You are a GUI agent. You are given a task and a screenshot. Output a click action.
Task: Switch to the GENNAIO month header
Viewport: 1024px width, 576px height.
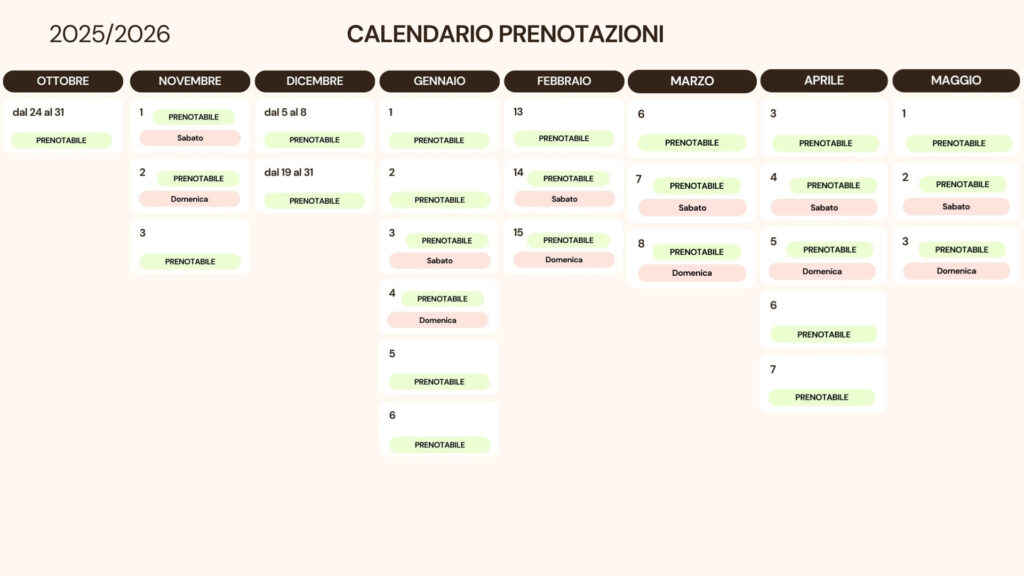coord(439,81)
